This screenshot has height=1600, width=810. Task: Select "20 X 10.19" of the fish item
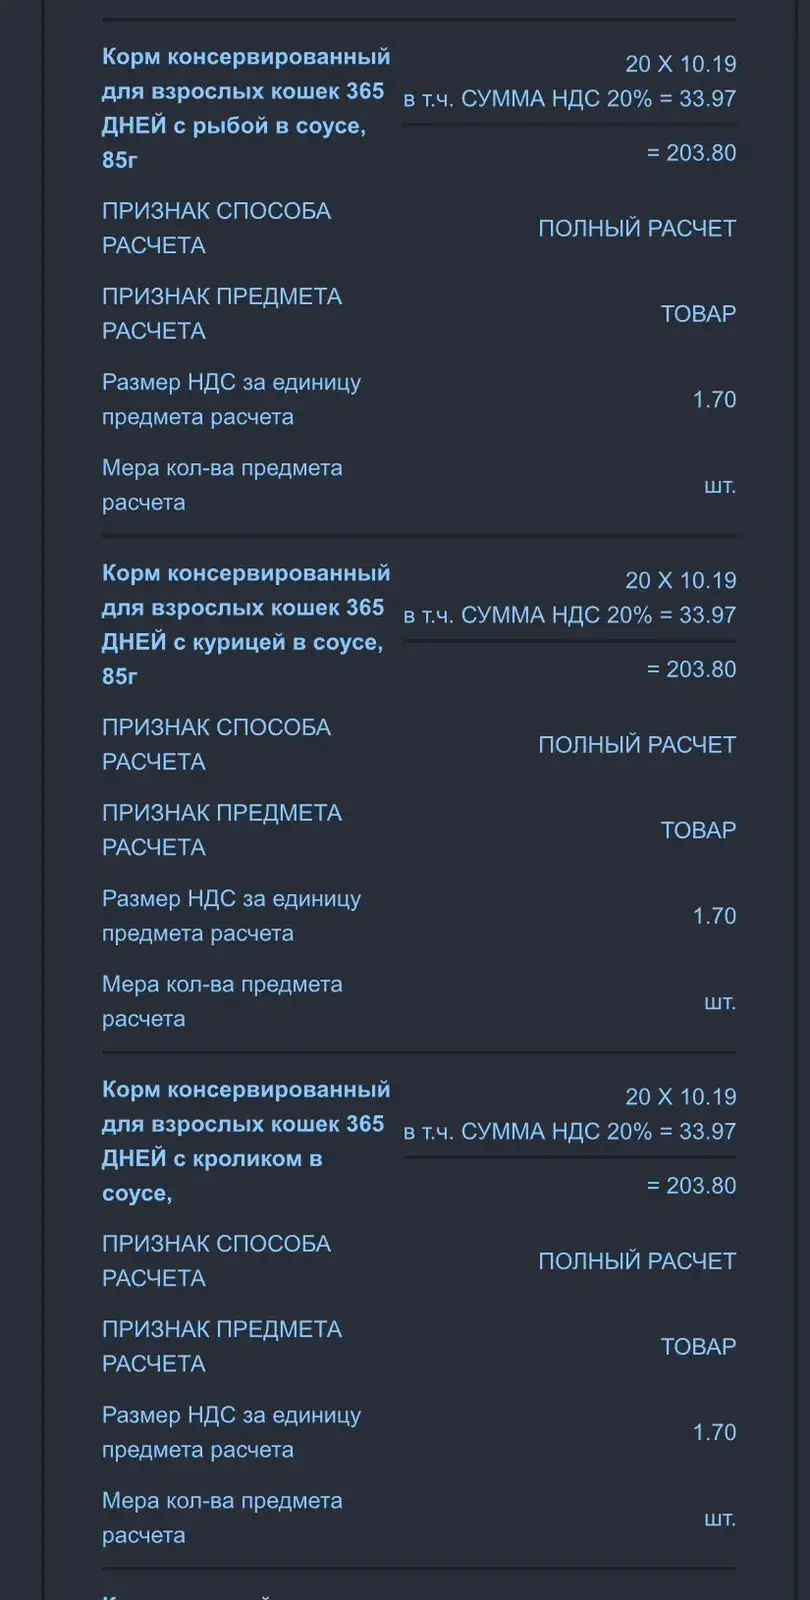680,64
